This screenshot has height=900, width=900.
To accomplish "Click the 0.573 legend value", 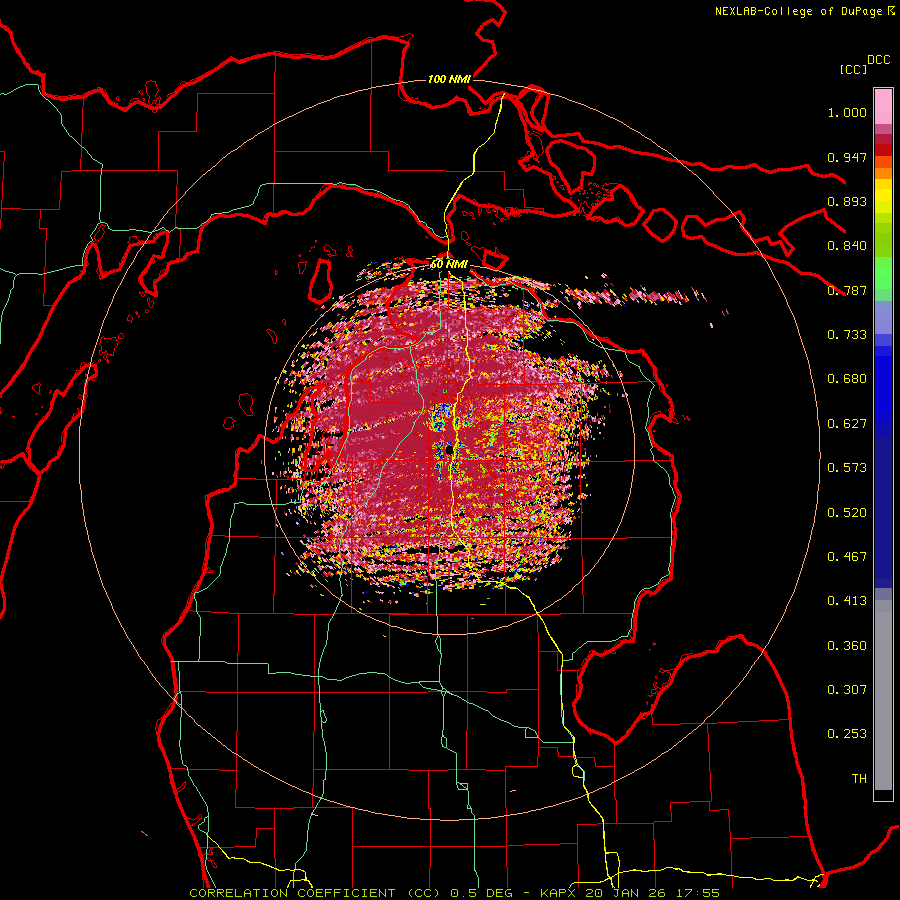I will click(x=847, y=468).
